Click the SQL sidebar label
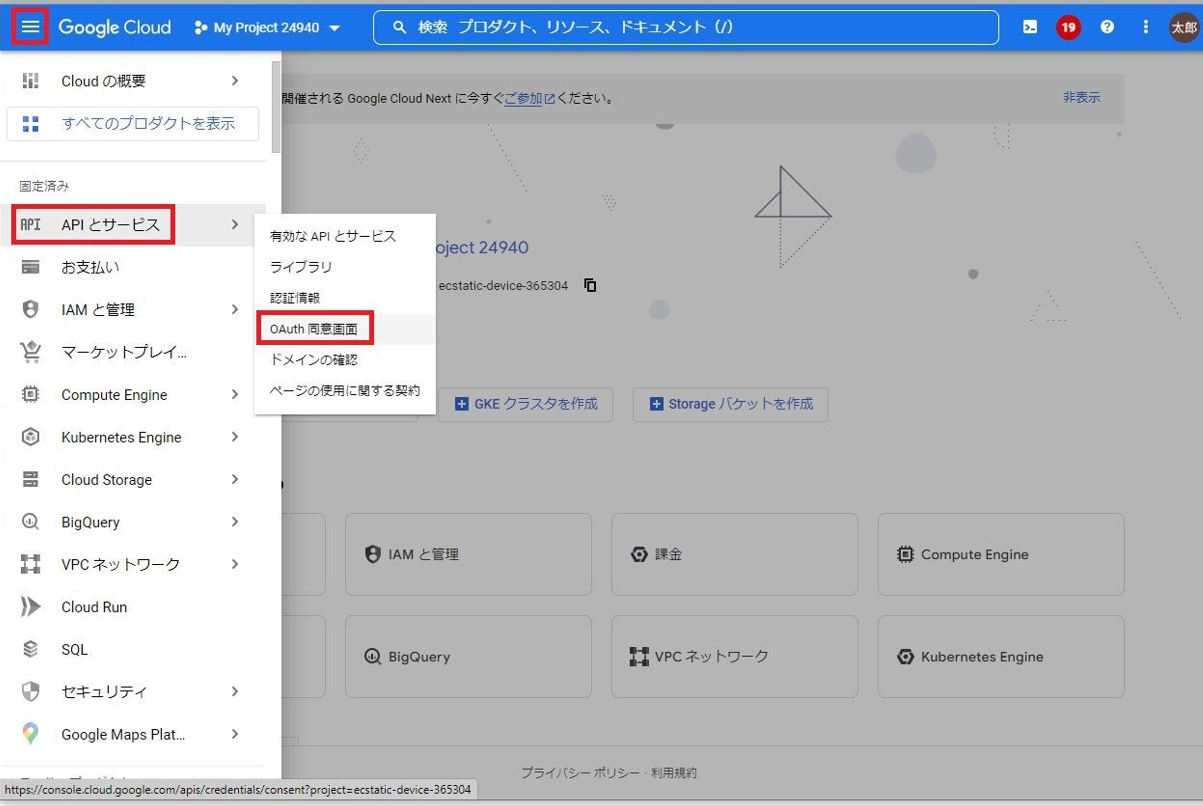The image size is (1203, 806). 75,650
